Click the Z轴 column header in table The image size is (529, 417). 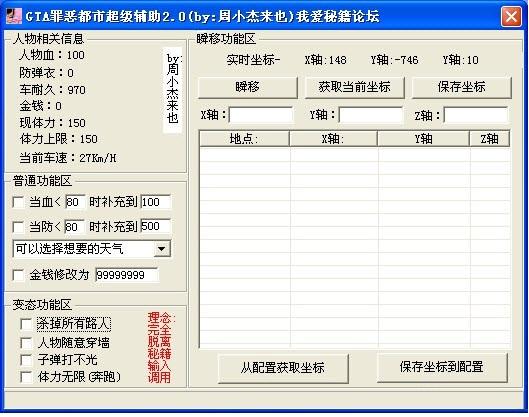[x=490, y=139]
